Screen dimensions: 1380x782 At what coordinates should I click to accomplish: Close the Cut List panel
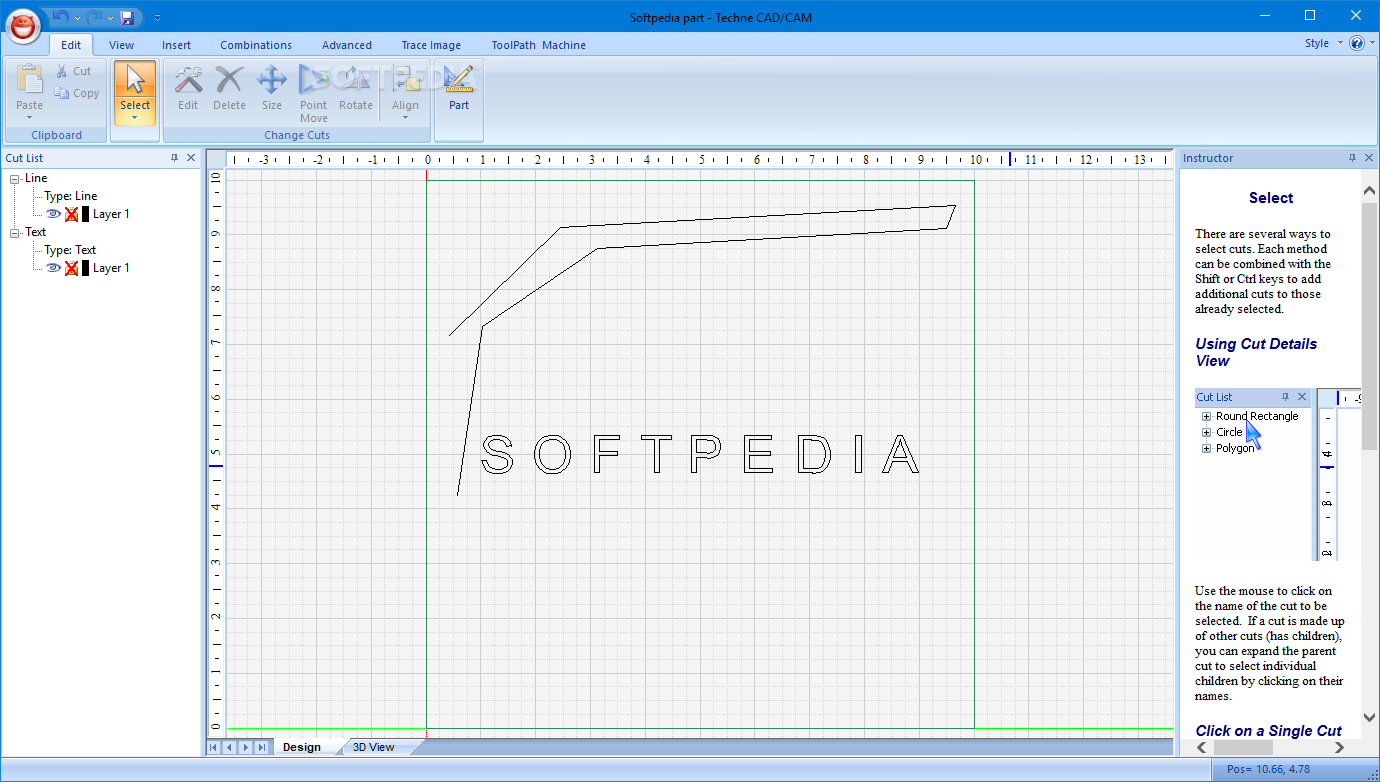pyautogui.click(x=191, y=158)
